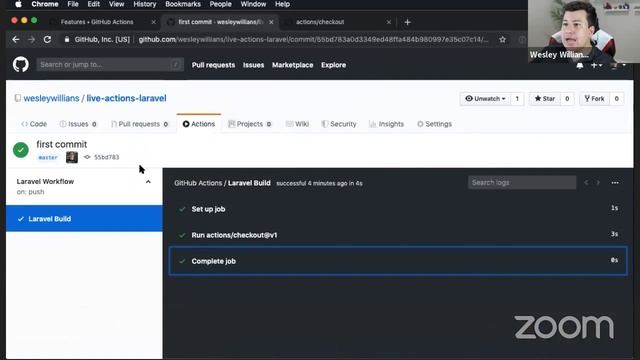Switch to the actions/checkout browser tab
This screenshot has height=360, width=640.
(x=320, y=22)
